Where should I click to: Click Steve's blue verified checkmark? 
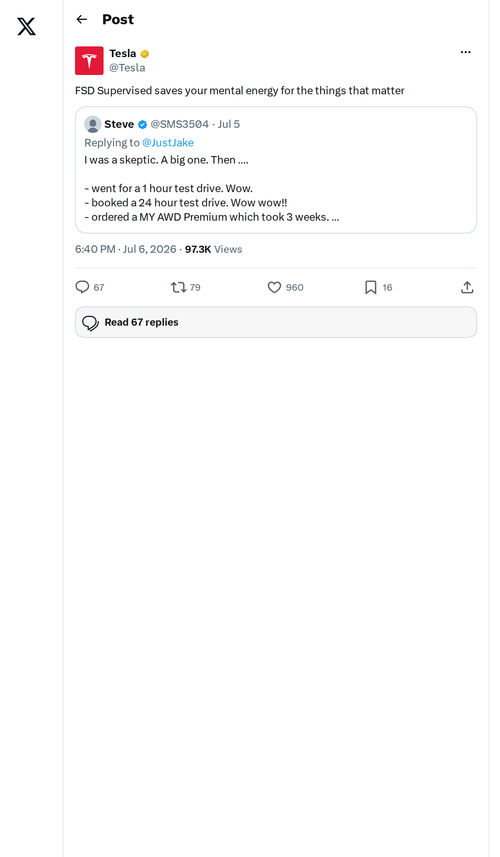[142, 125]
